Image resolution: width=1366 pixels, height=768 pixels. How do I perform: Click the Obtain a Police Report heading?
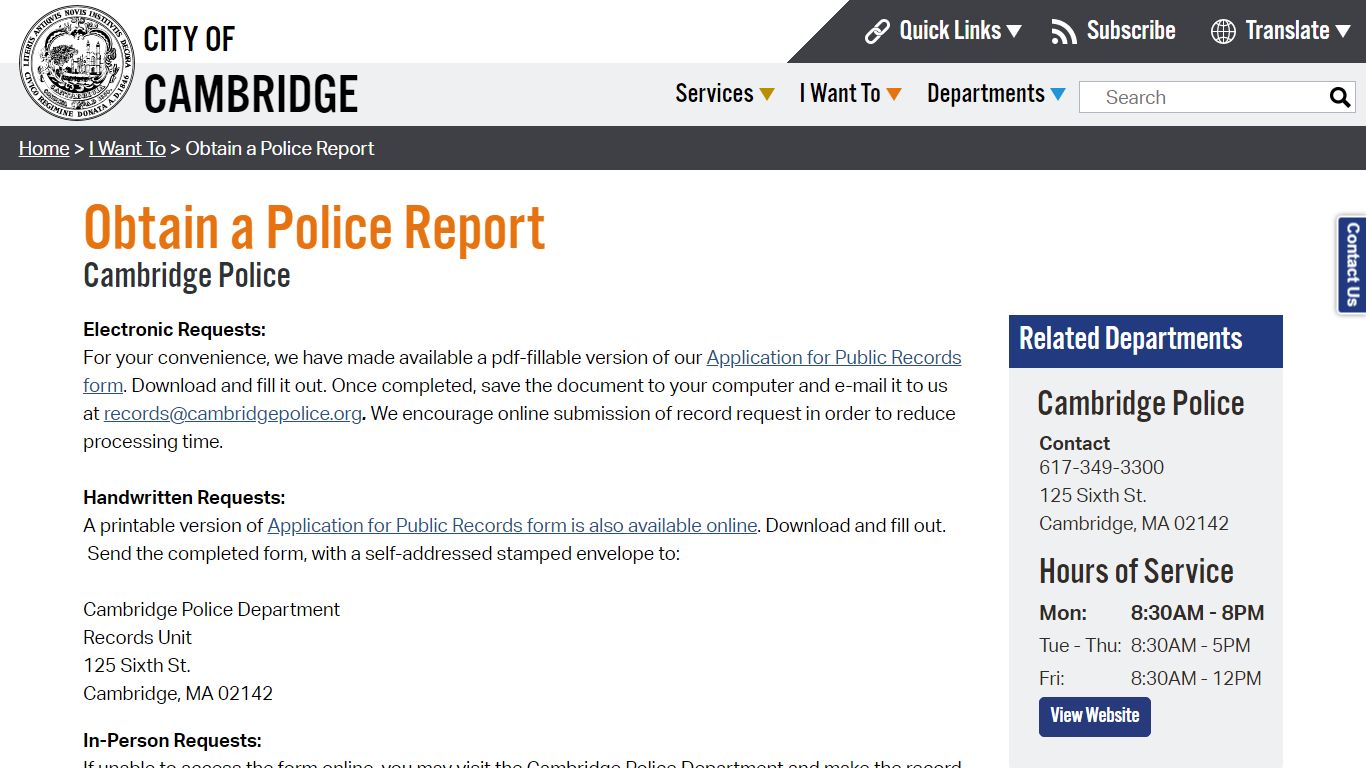[x=314, y=228]
